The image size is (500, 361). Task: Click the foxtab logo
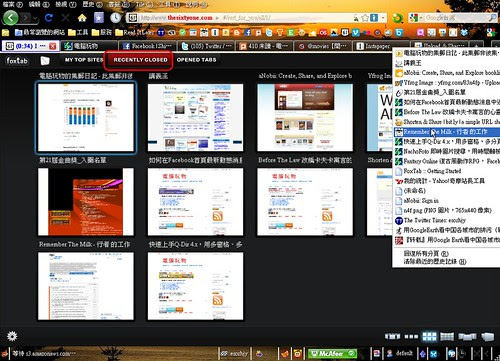point(17,61)
